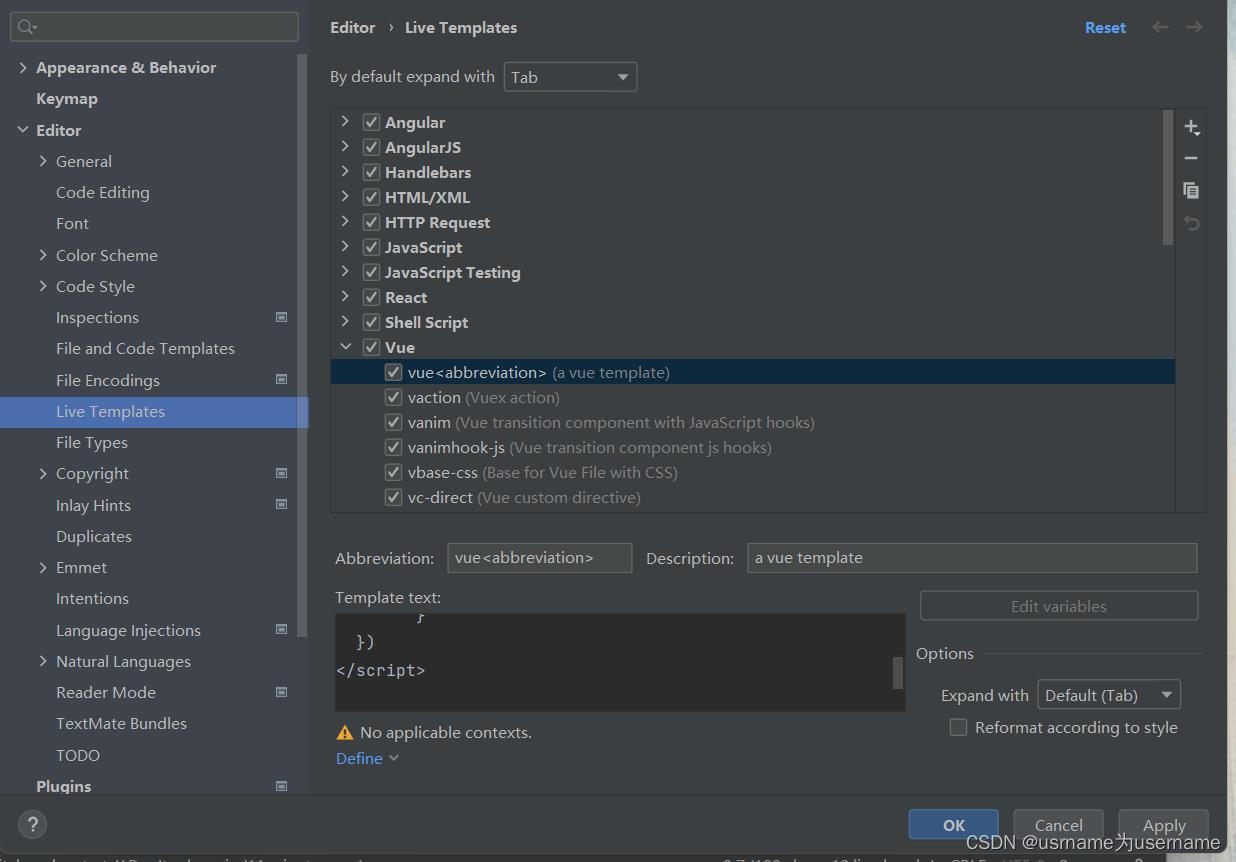Remove selected template with minus icon

pos(1191,158)
